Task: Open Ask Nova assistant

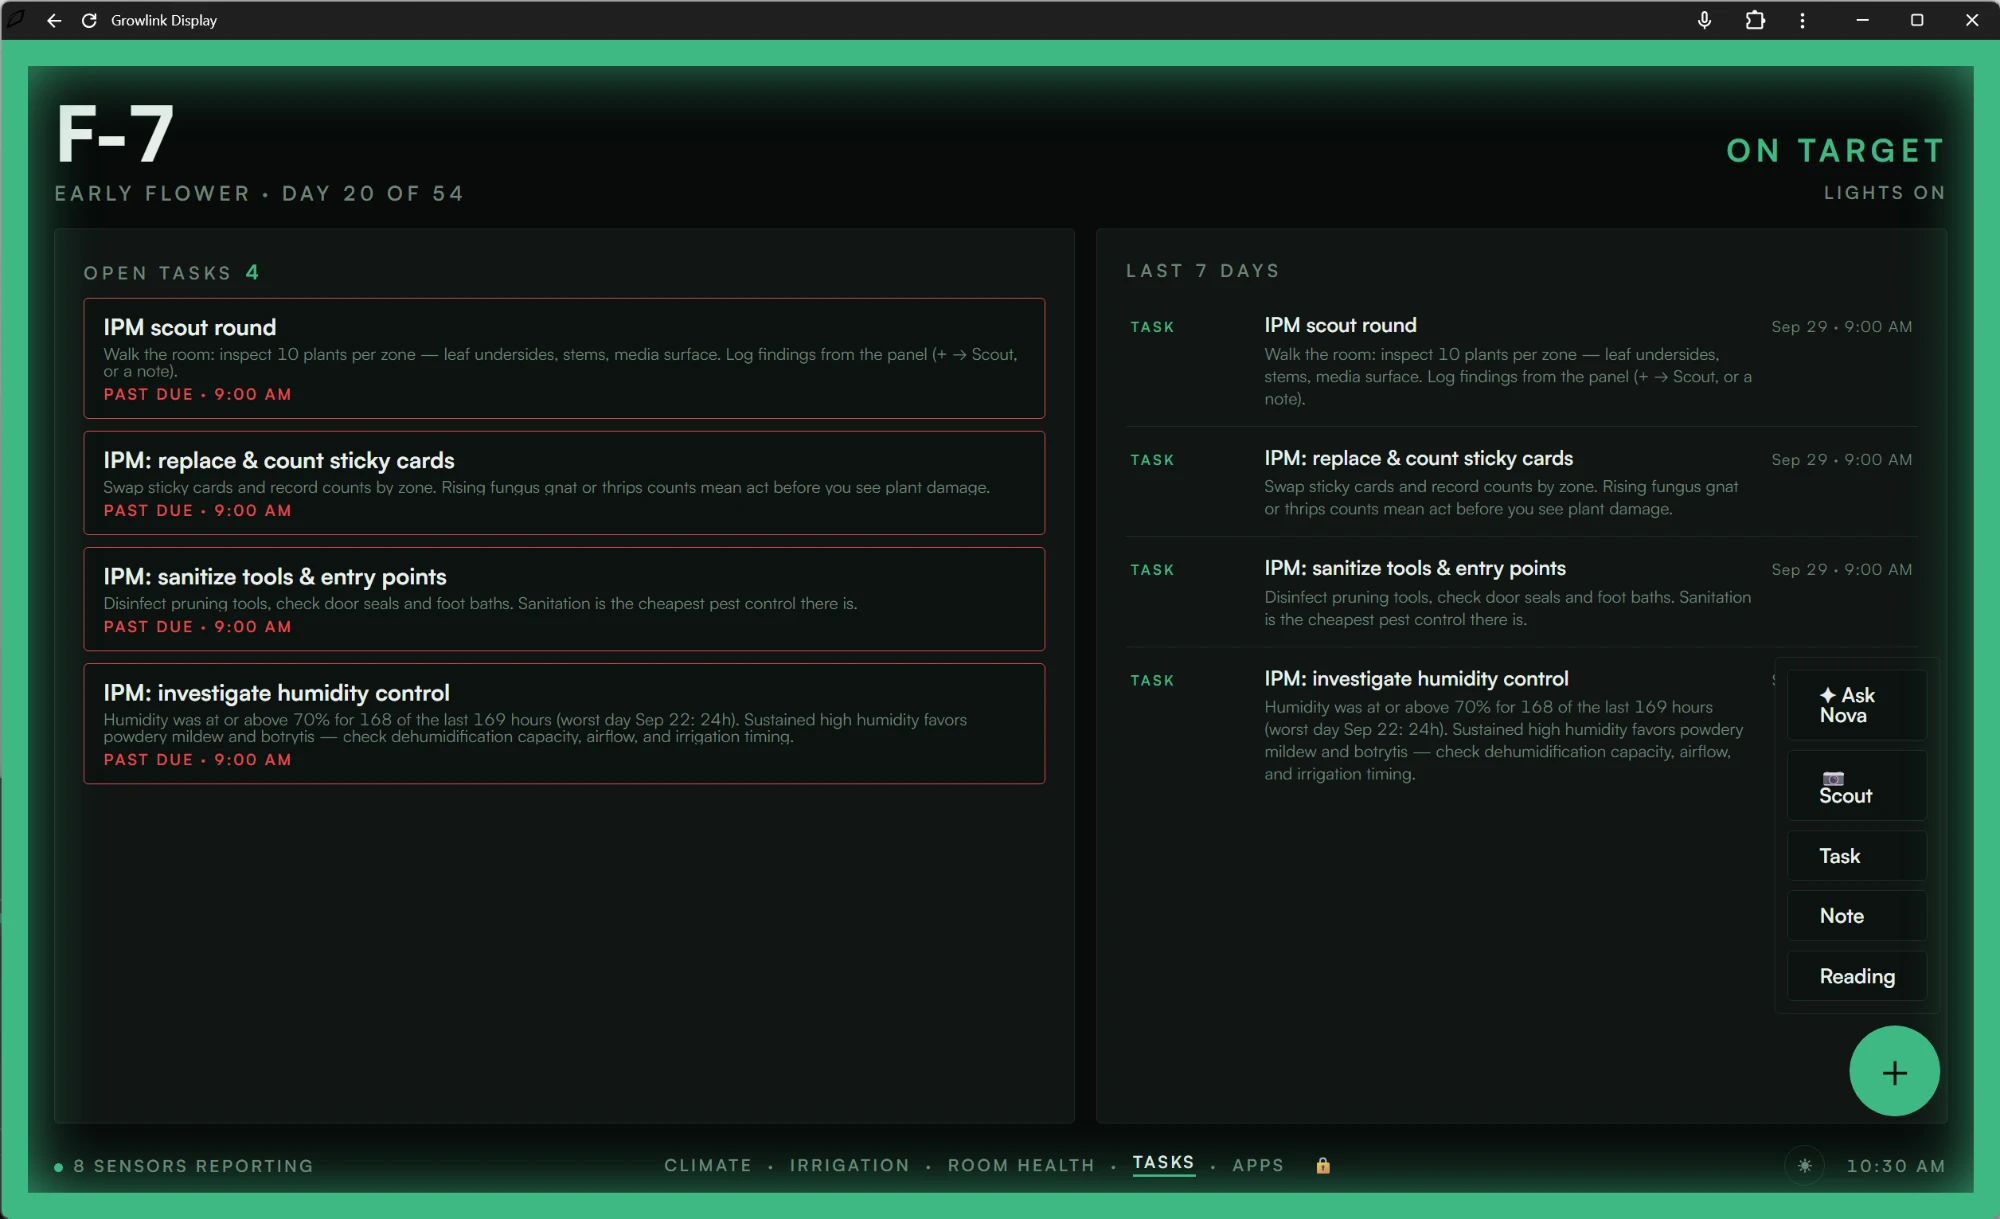Action: [x=1857, y=705]
